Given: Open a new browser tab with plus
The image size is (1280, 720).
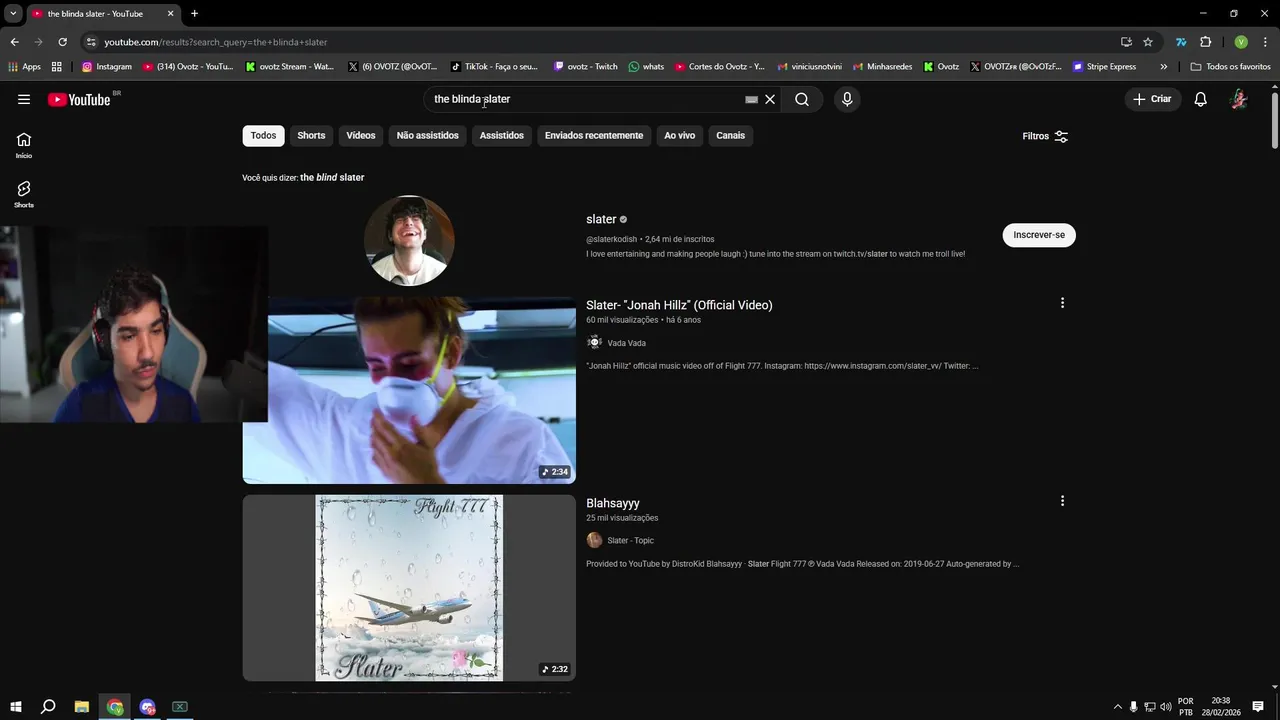Looking at the screenshot, I should pos(194,14).
